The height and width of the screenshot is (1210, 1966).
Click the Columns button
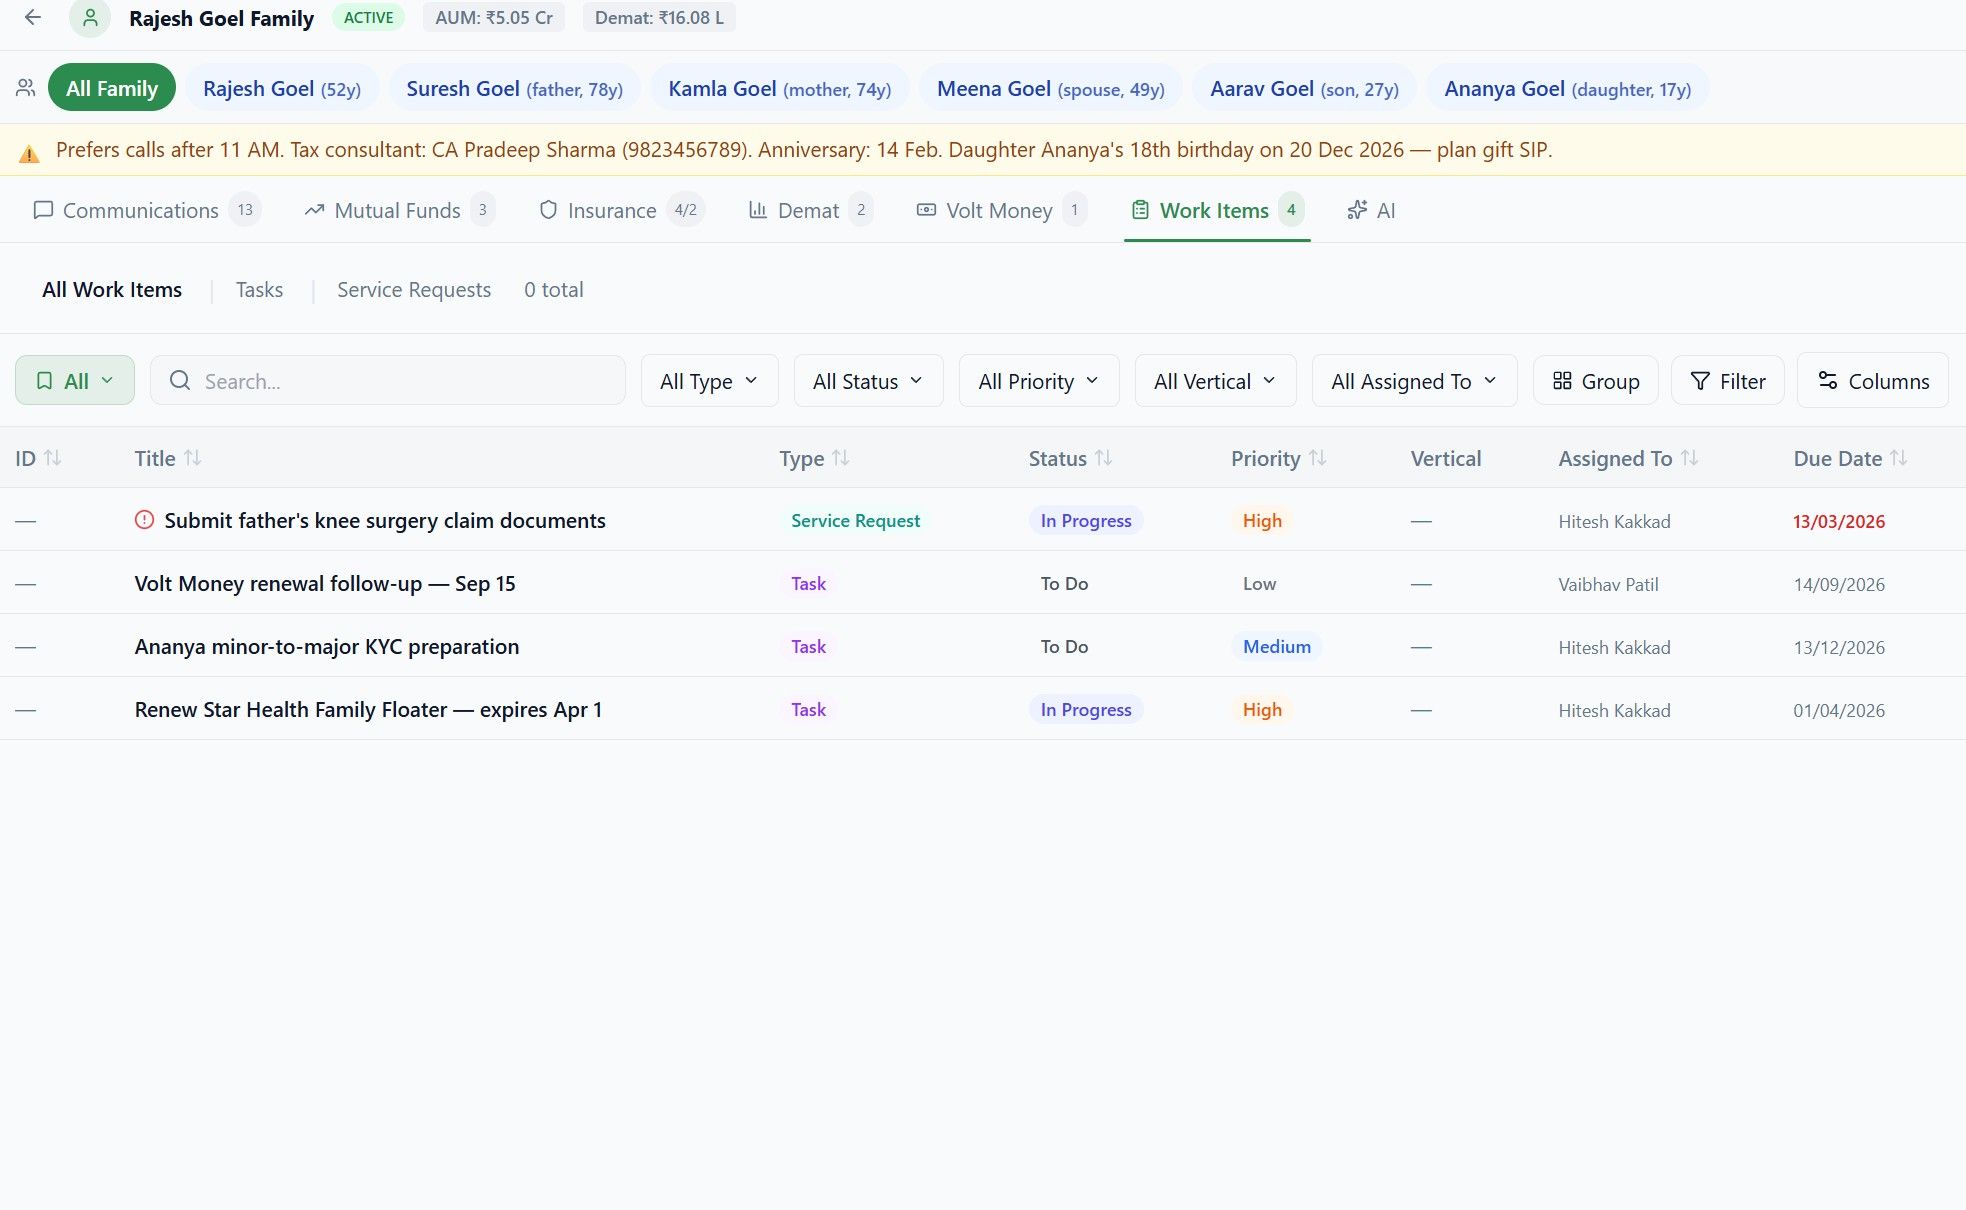[x=1872, y=381]
